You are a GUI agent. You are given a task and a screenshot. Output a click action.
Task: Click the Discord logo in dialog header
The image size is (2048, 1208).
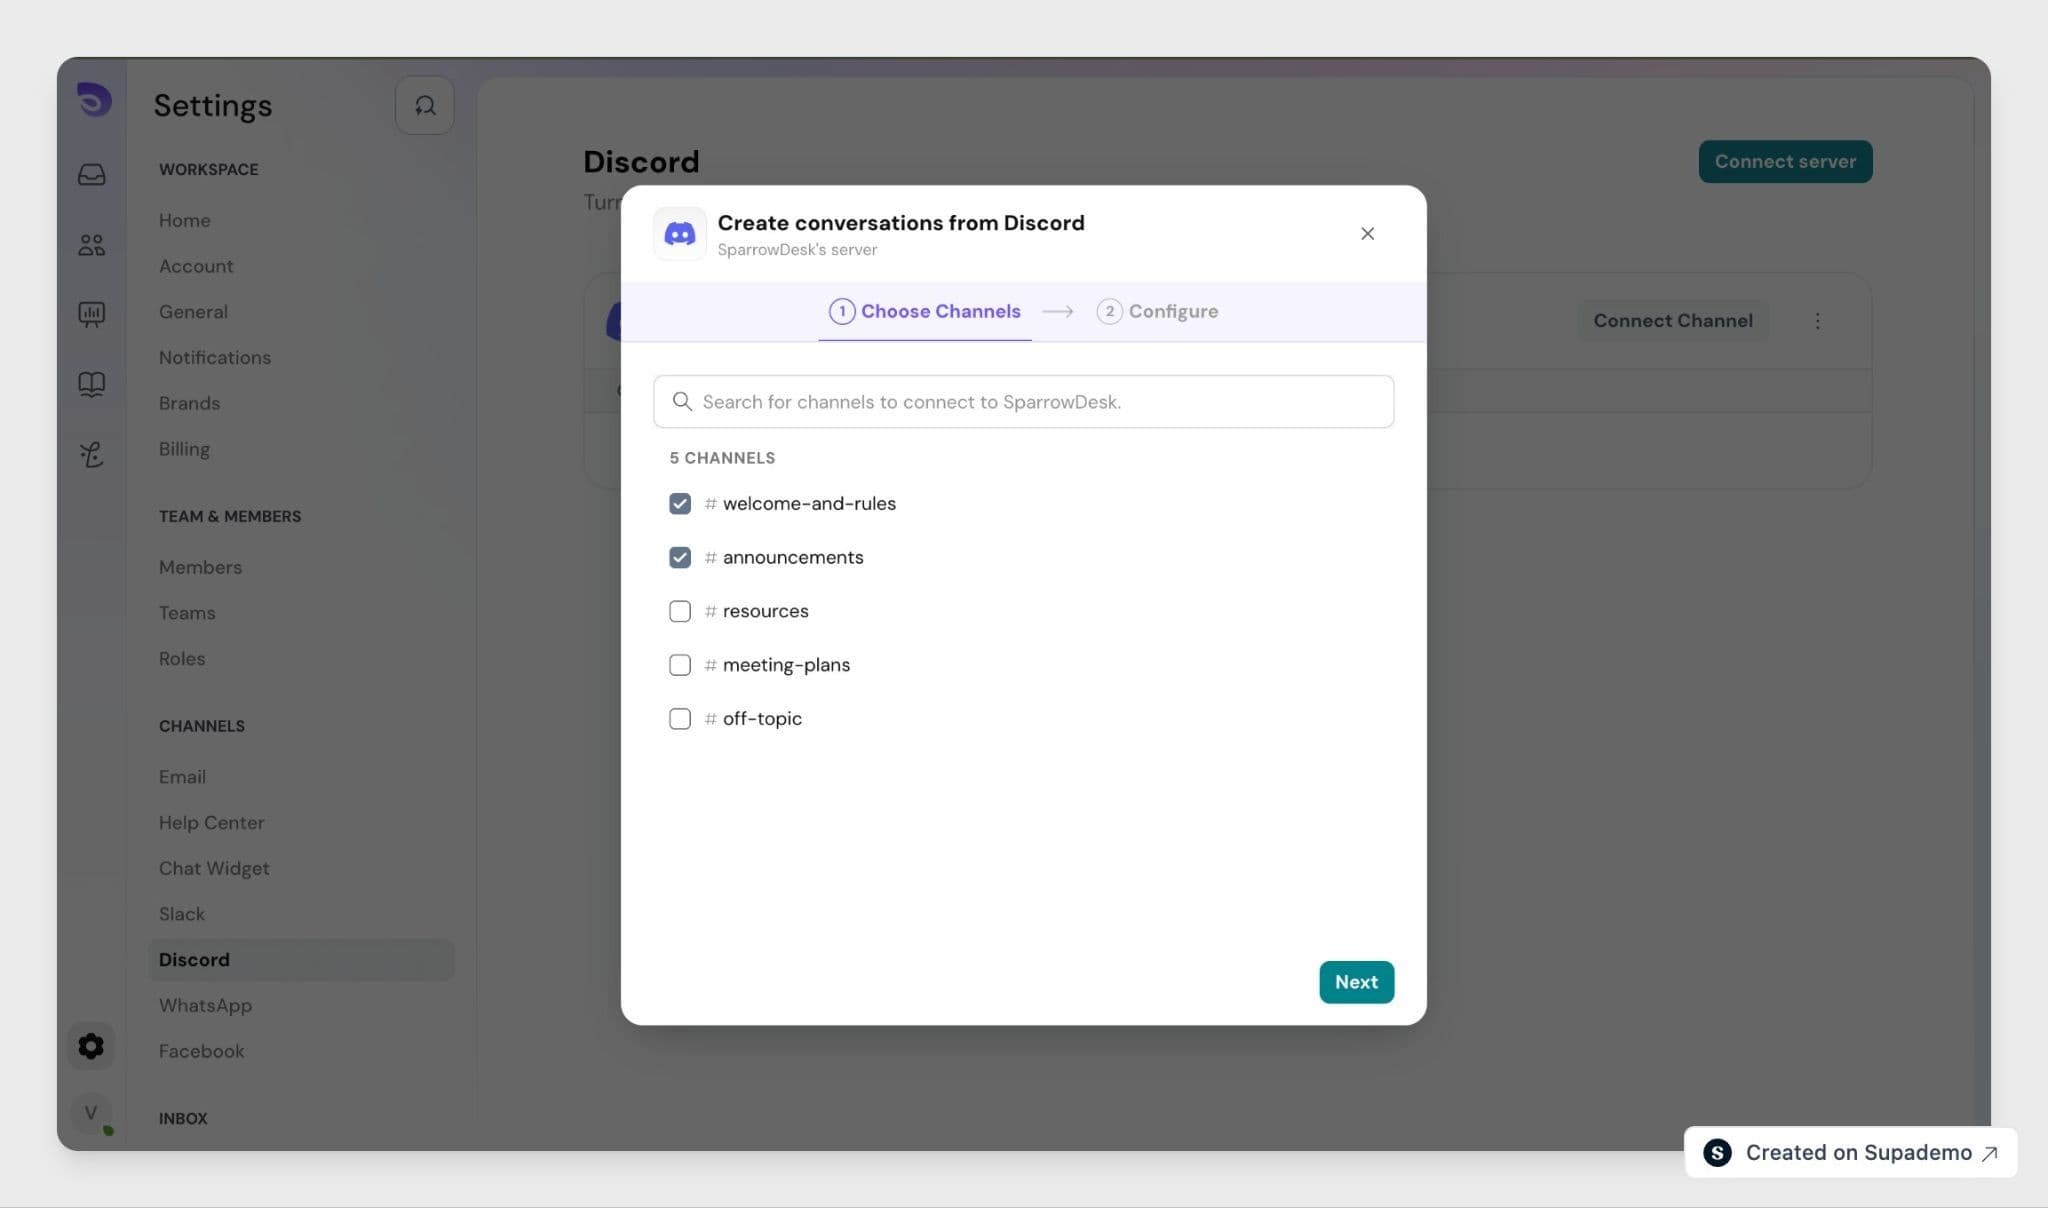pyautogui.click(x=680, y=234)
